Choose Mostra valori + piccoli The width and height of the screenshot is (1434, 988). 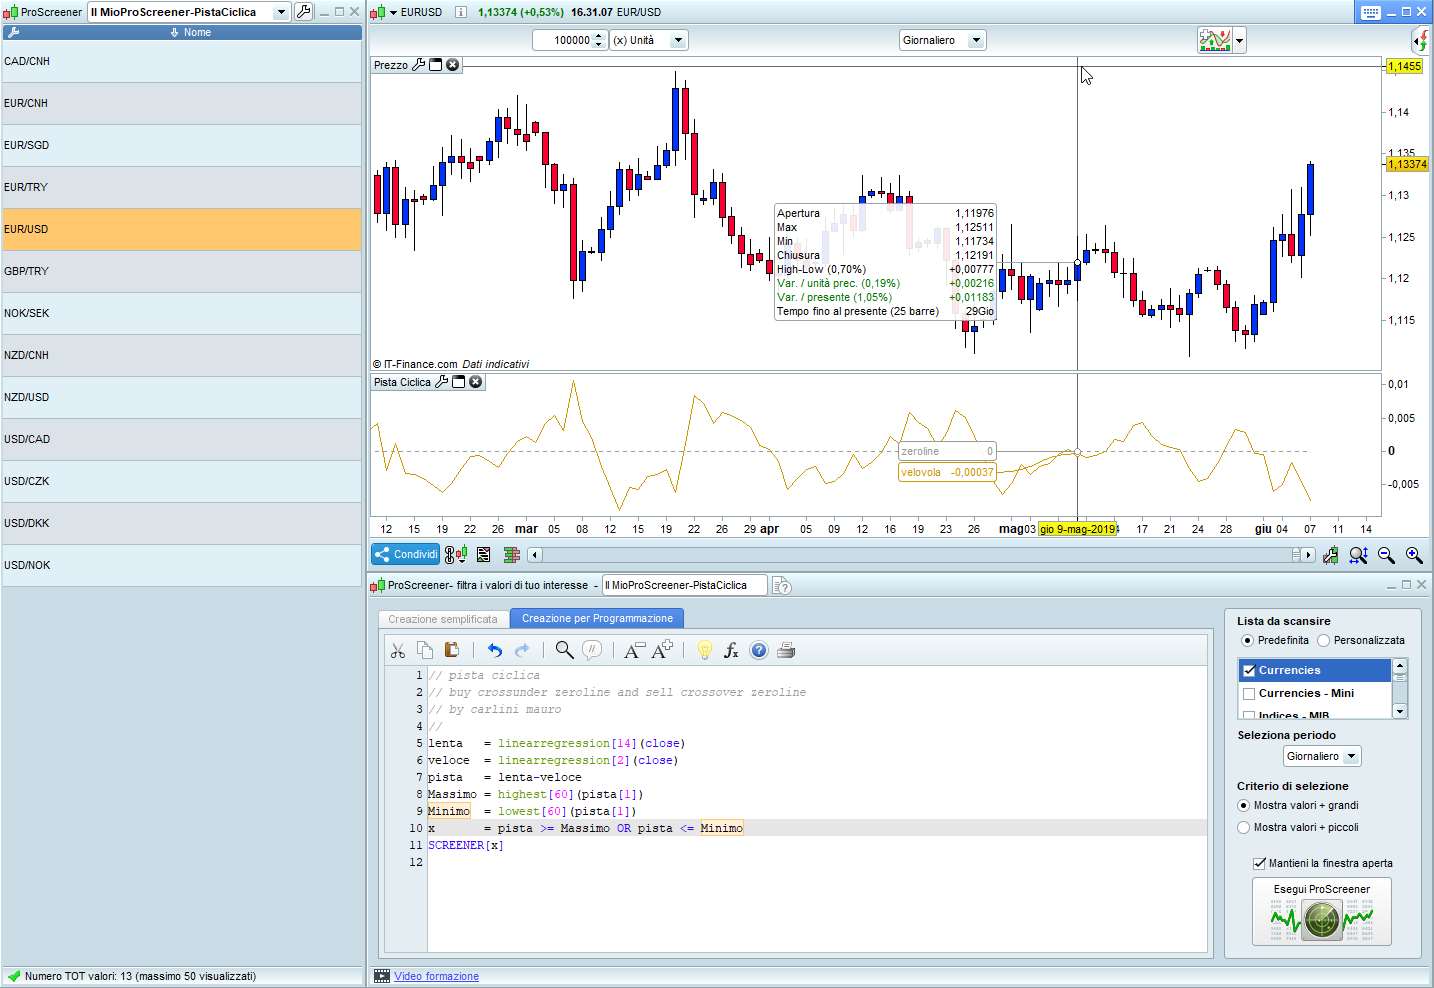pos(1244,827)
